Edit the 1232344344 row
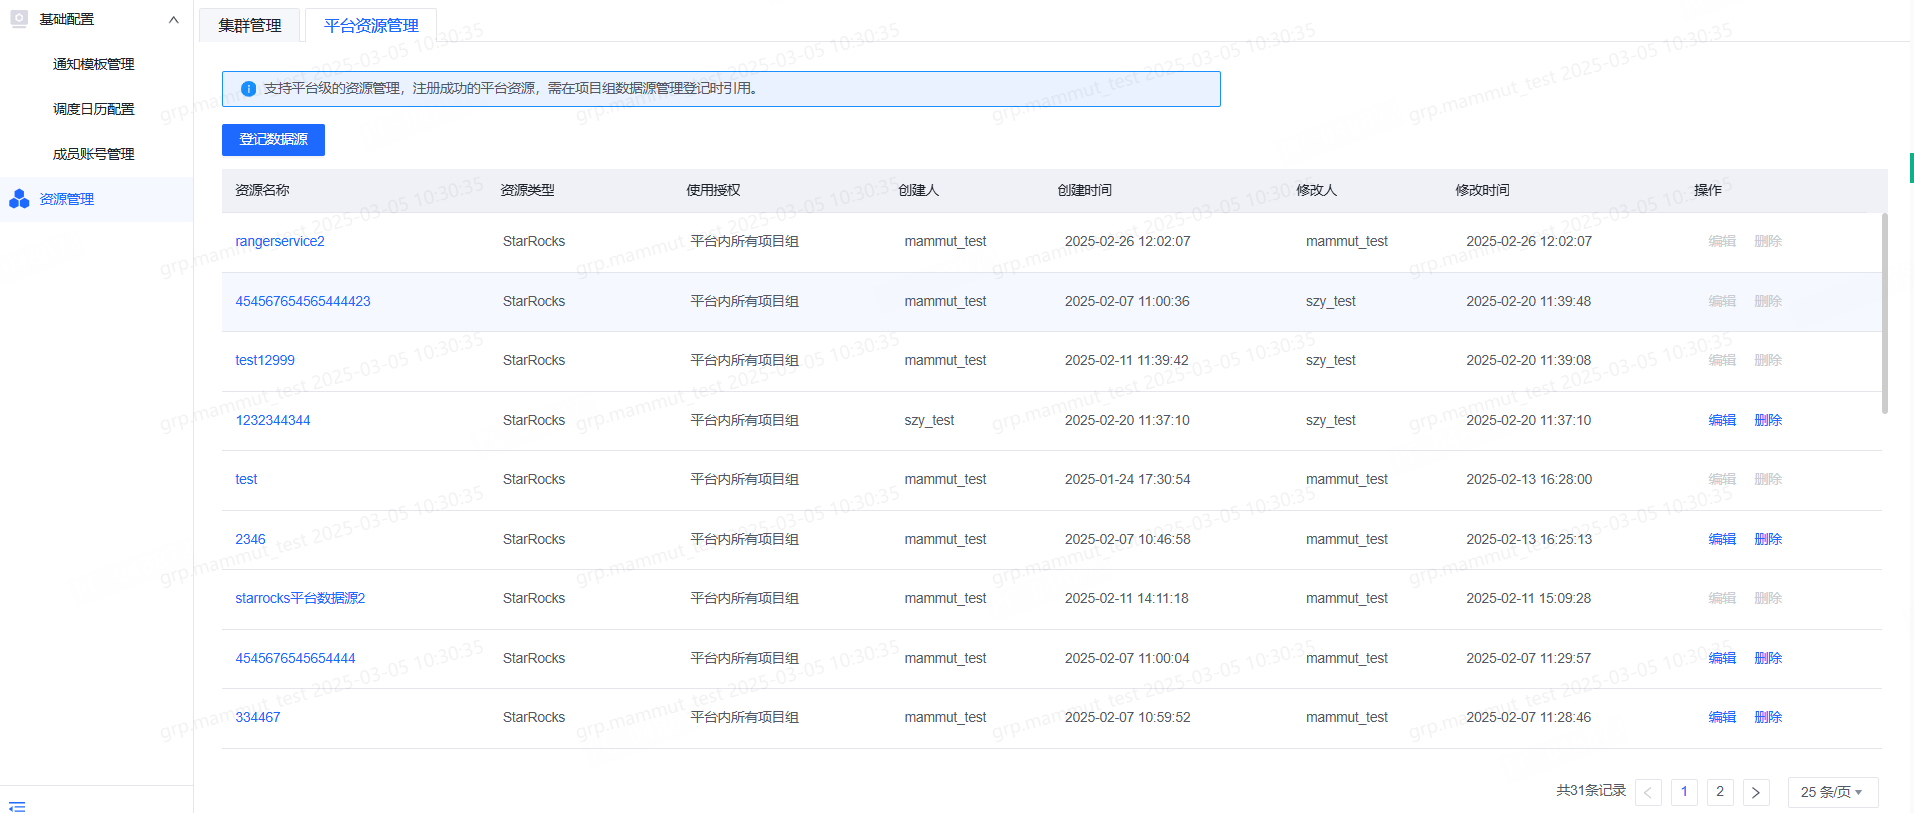1914x813 pixels. 1722,420
